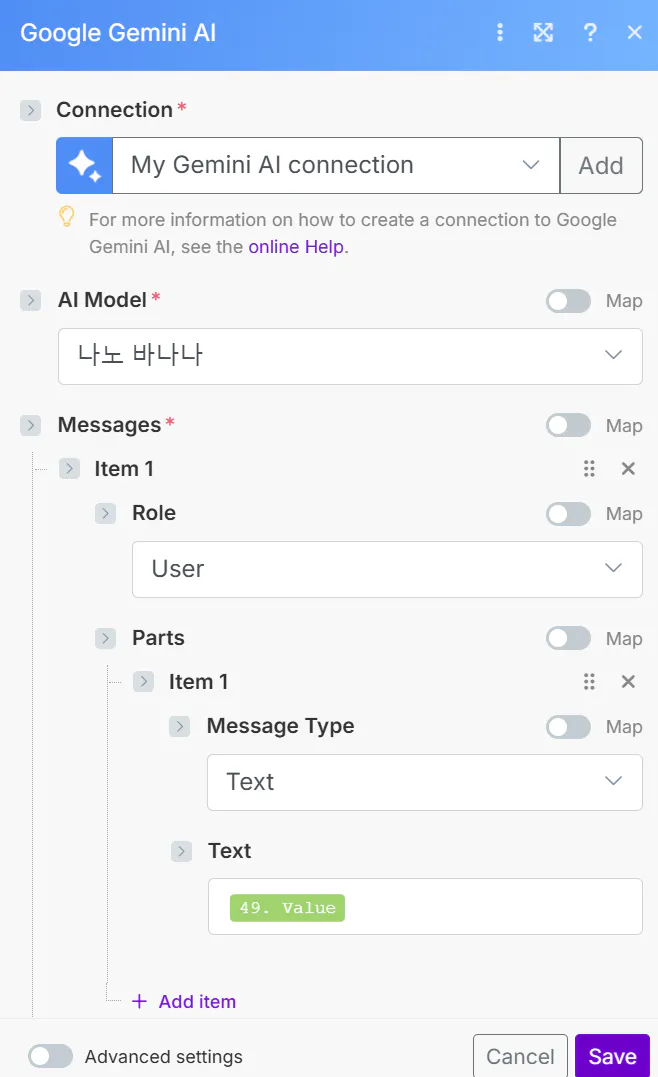Click the Gemini sparkle connection icon

[85, 165]
